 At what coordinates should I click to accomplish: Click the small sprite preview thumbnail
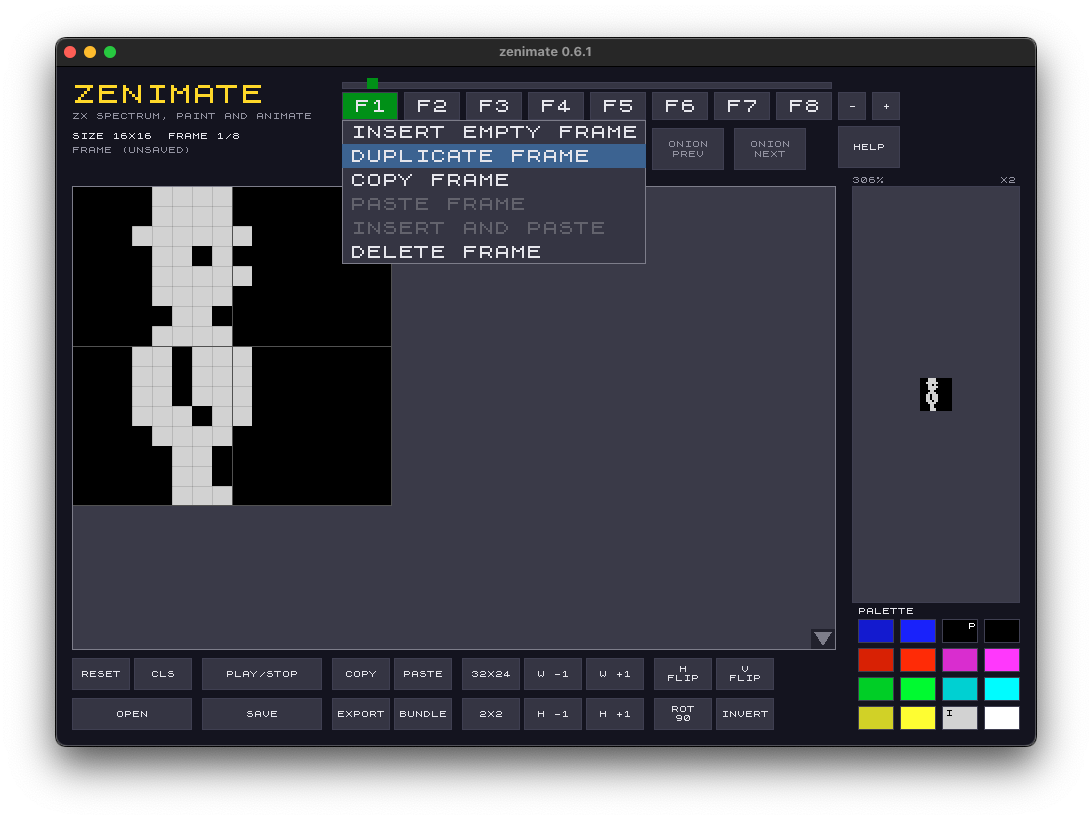(x=935, y=394)
